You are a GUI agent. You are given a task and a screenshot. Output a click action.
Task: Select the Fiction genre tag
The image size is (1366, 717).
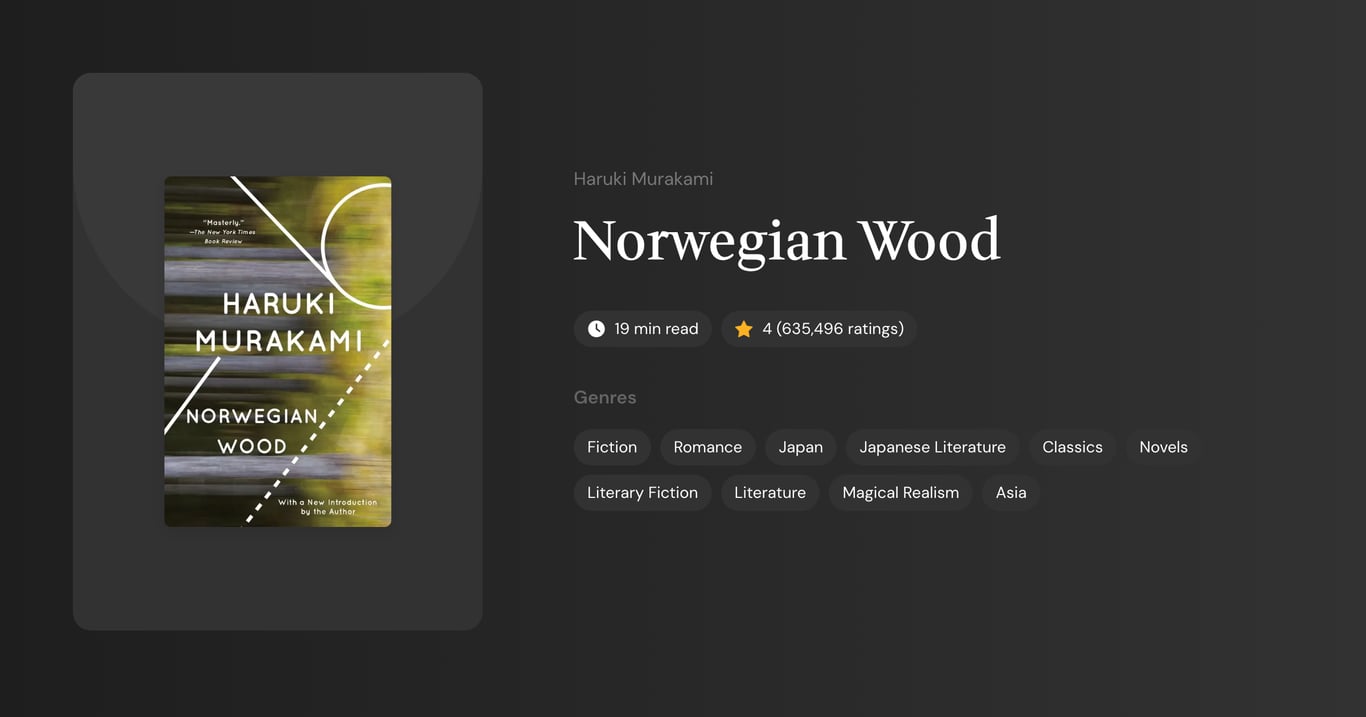(x=612, y=447)
